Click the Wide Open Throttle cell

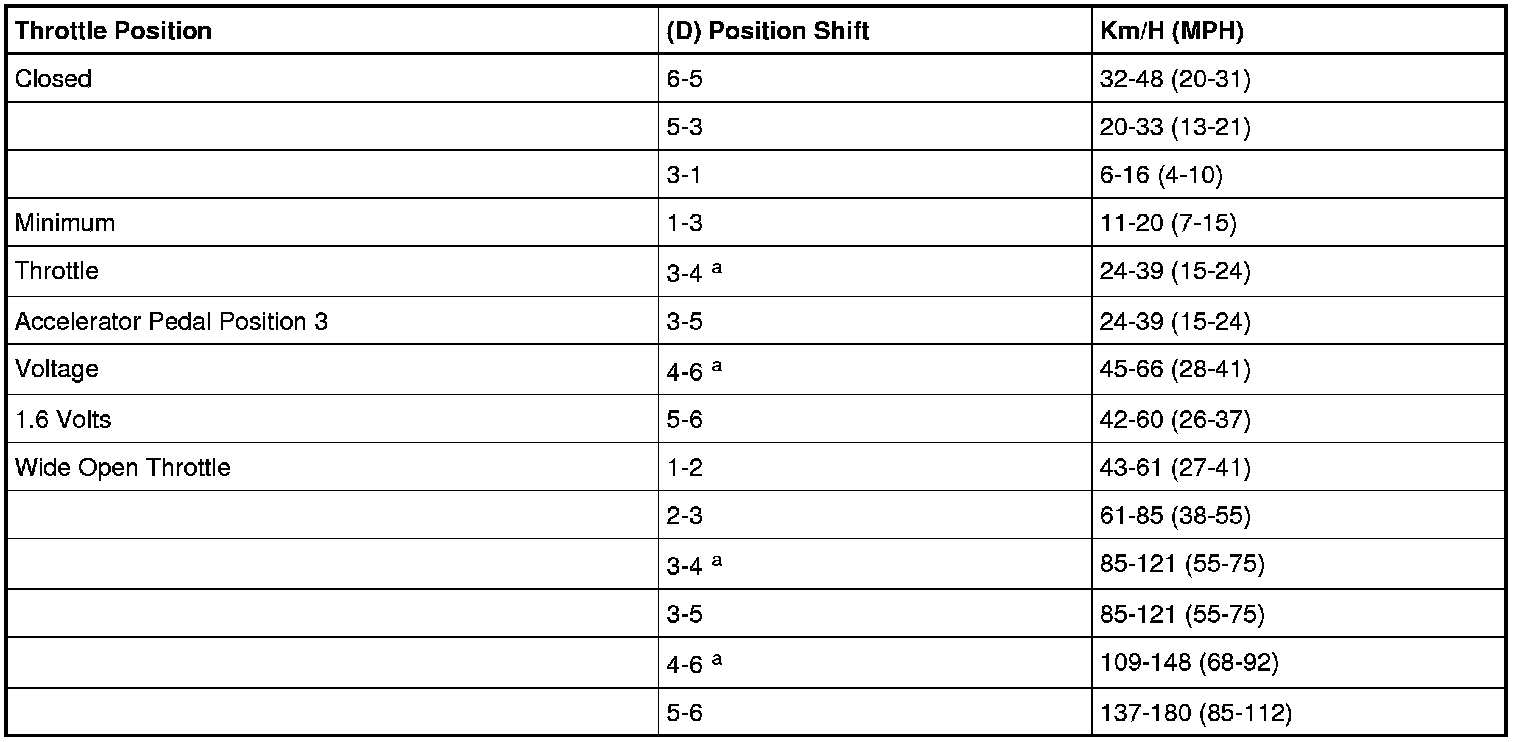click(x=122, y=468)
